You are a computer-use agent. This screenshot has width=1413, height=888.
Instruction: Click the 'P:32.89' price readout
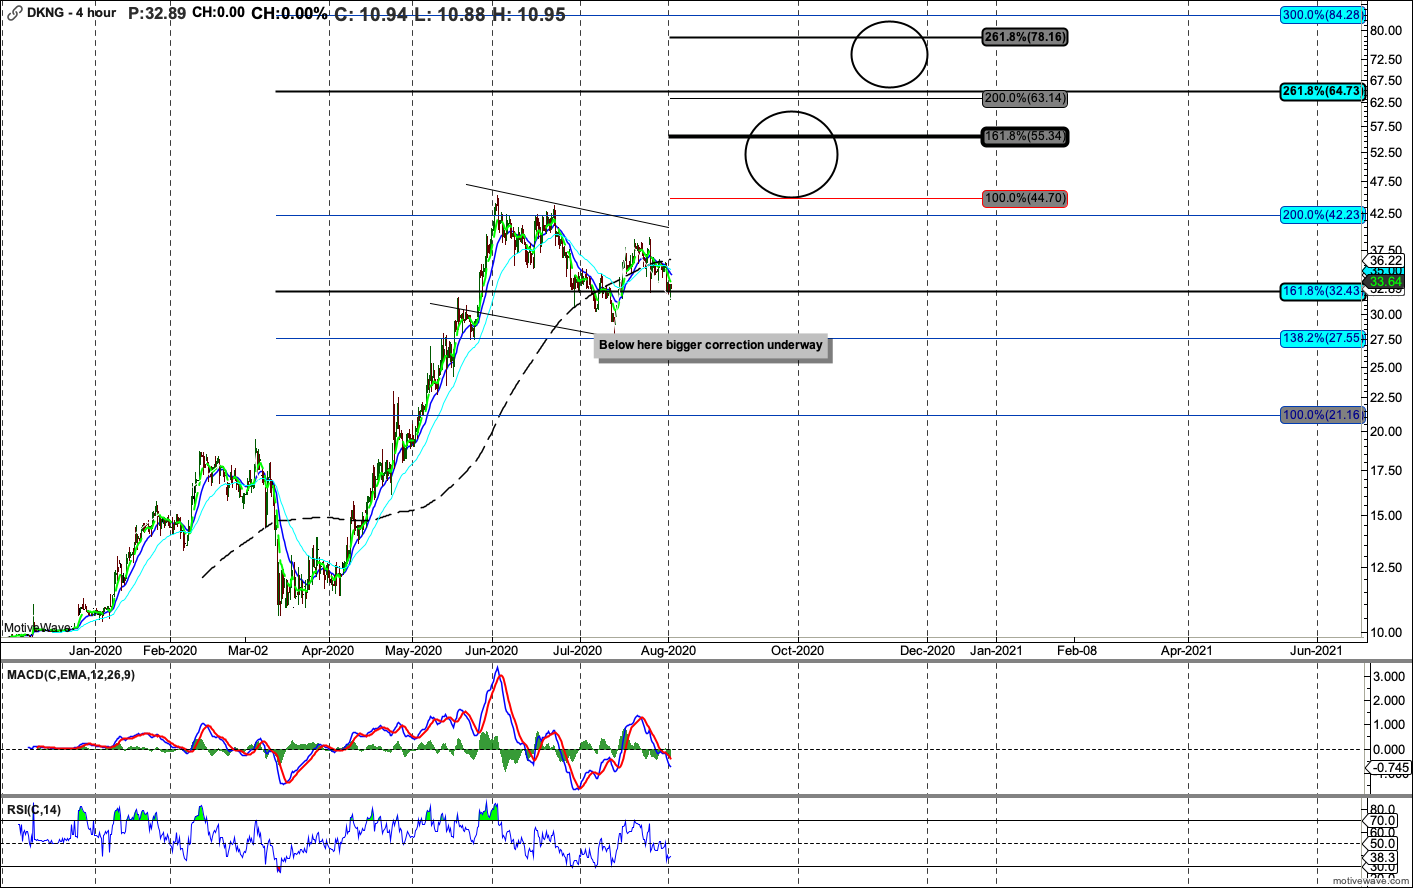pyautogui.click(x=157, y=13)
